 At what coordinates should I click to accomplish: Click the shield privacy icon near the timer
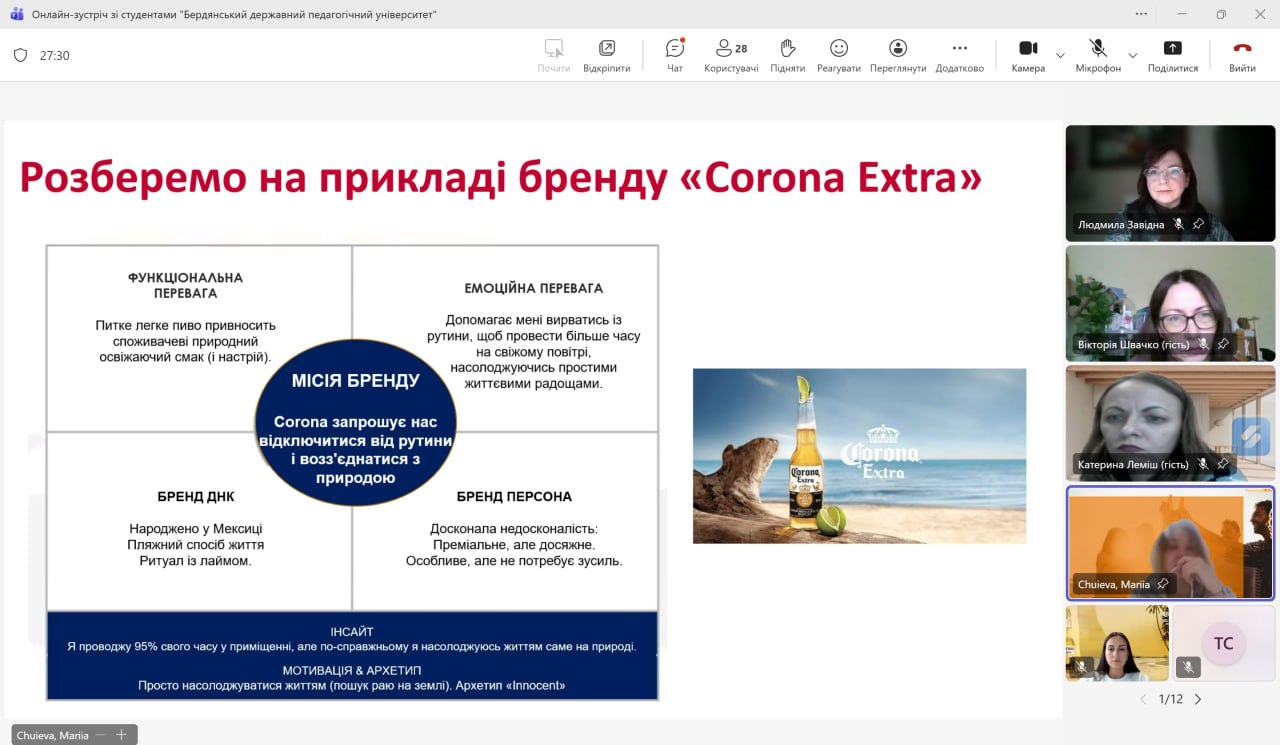[20, 56]
